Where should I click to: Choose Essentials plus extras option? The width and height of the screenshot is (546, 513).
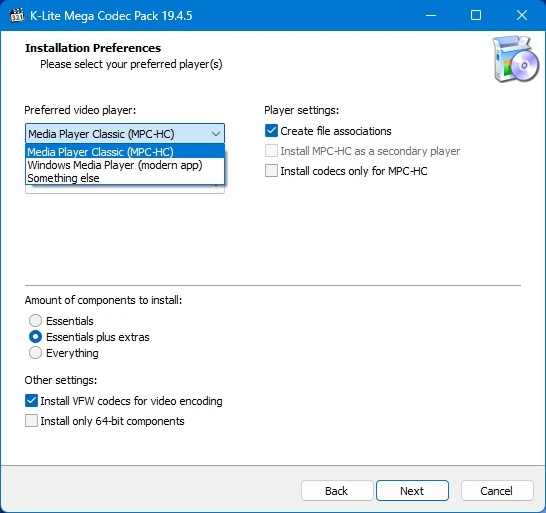36,337
